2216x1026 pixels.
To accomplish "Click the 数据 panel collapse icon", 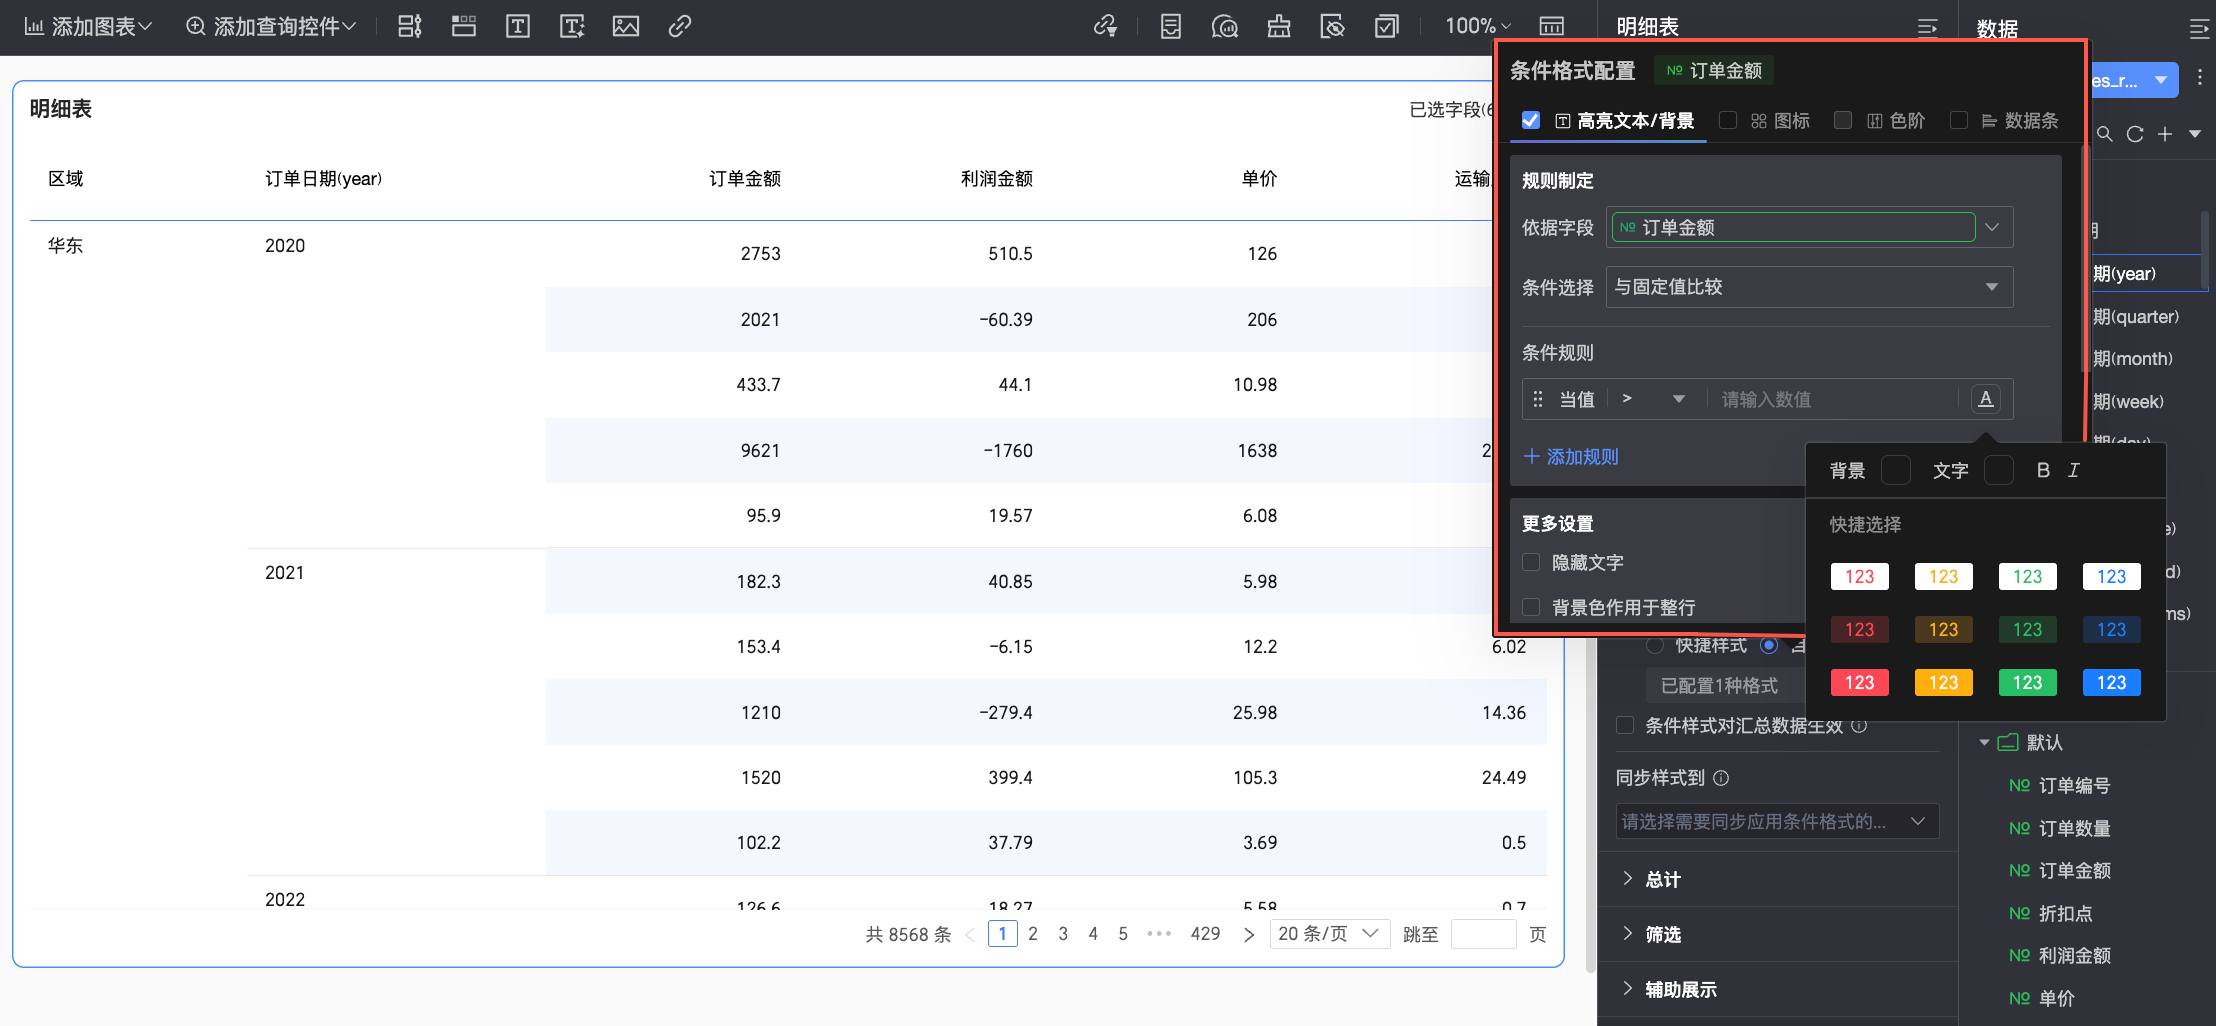I will pos(2199,29).
